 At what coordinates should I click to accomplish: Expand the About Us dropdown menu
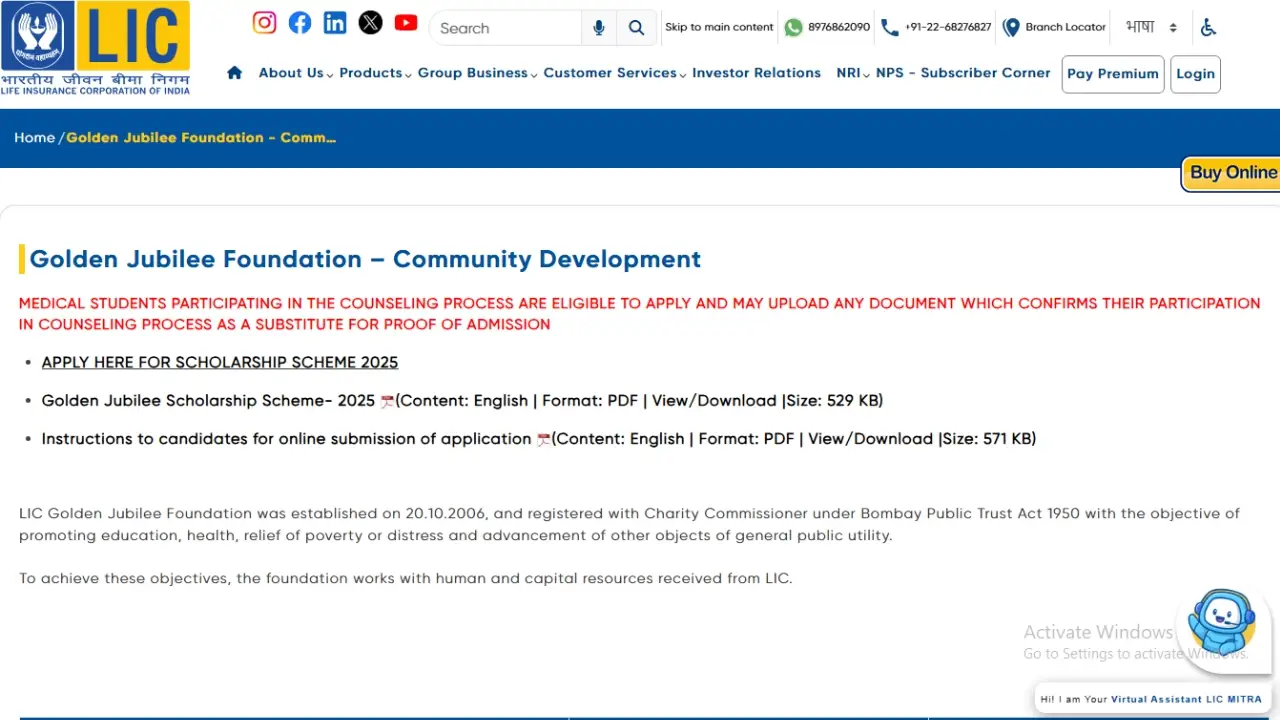(295, 73)
